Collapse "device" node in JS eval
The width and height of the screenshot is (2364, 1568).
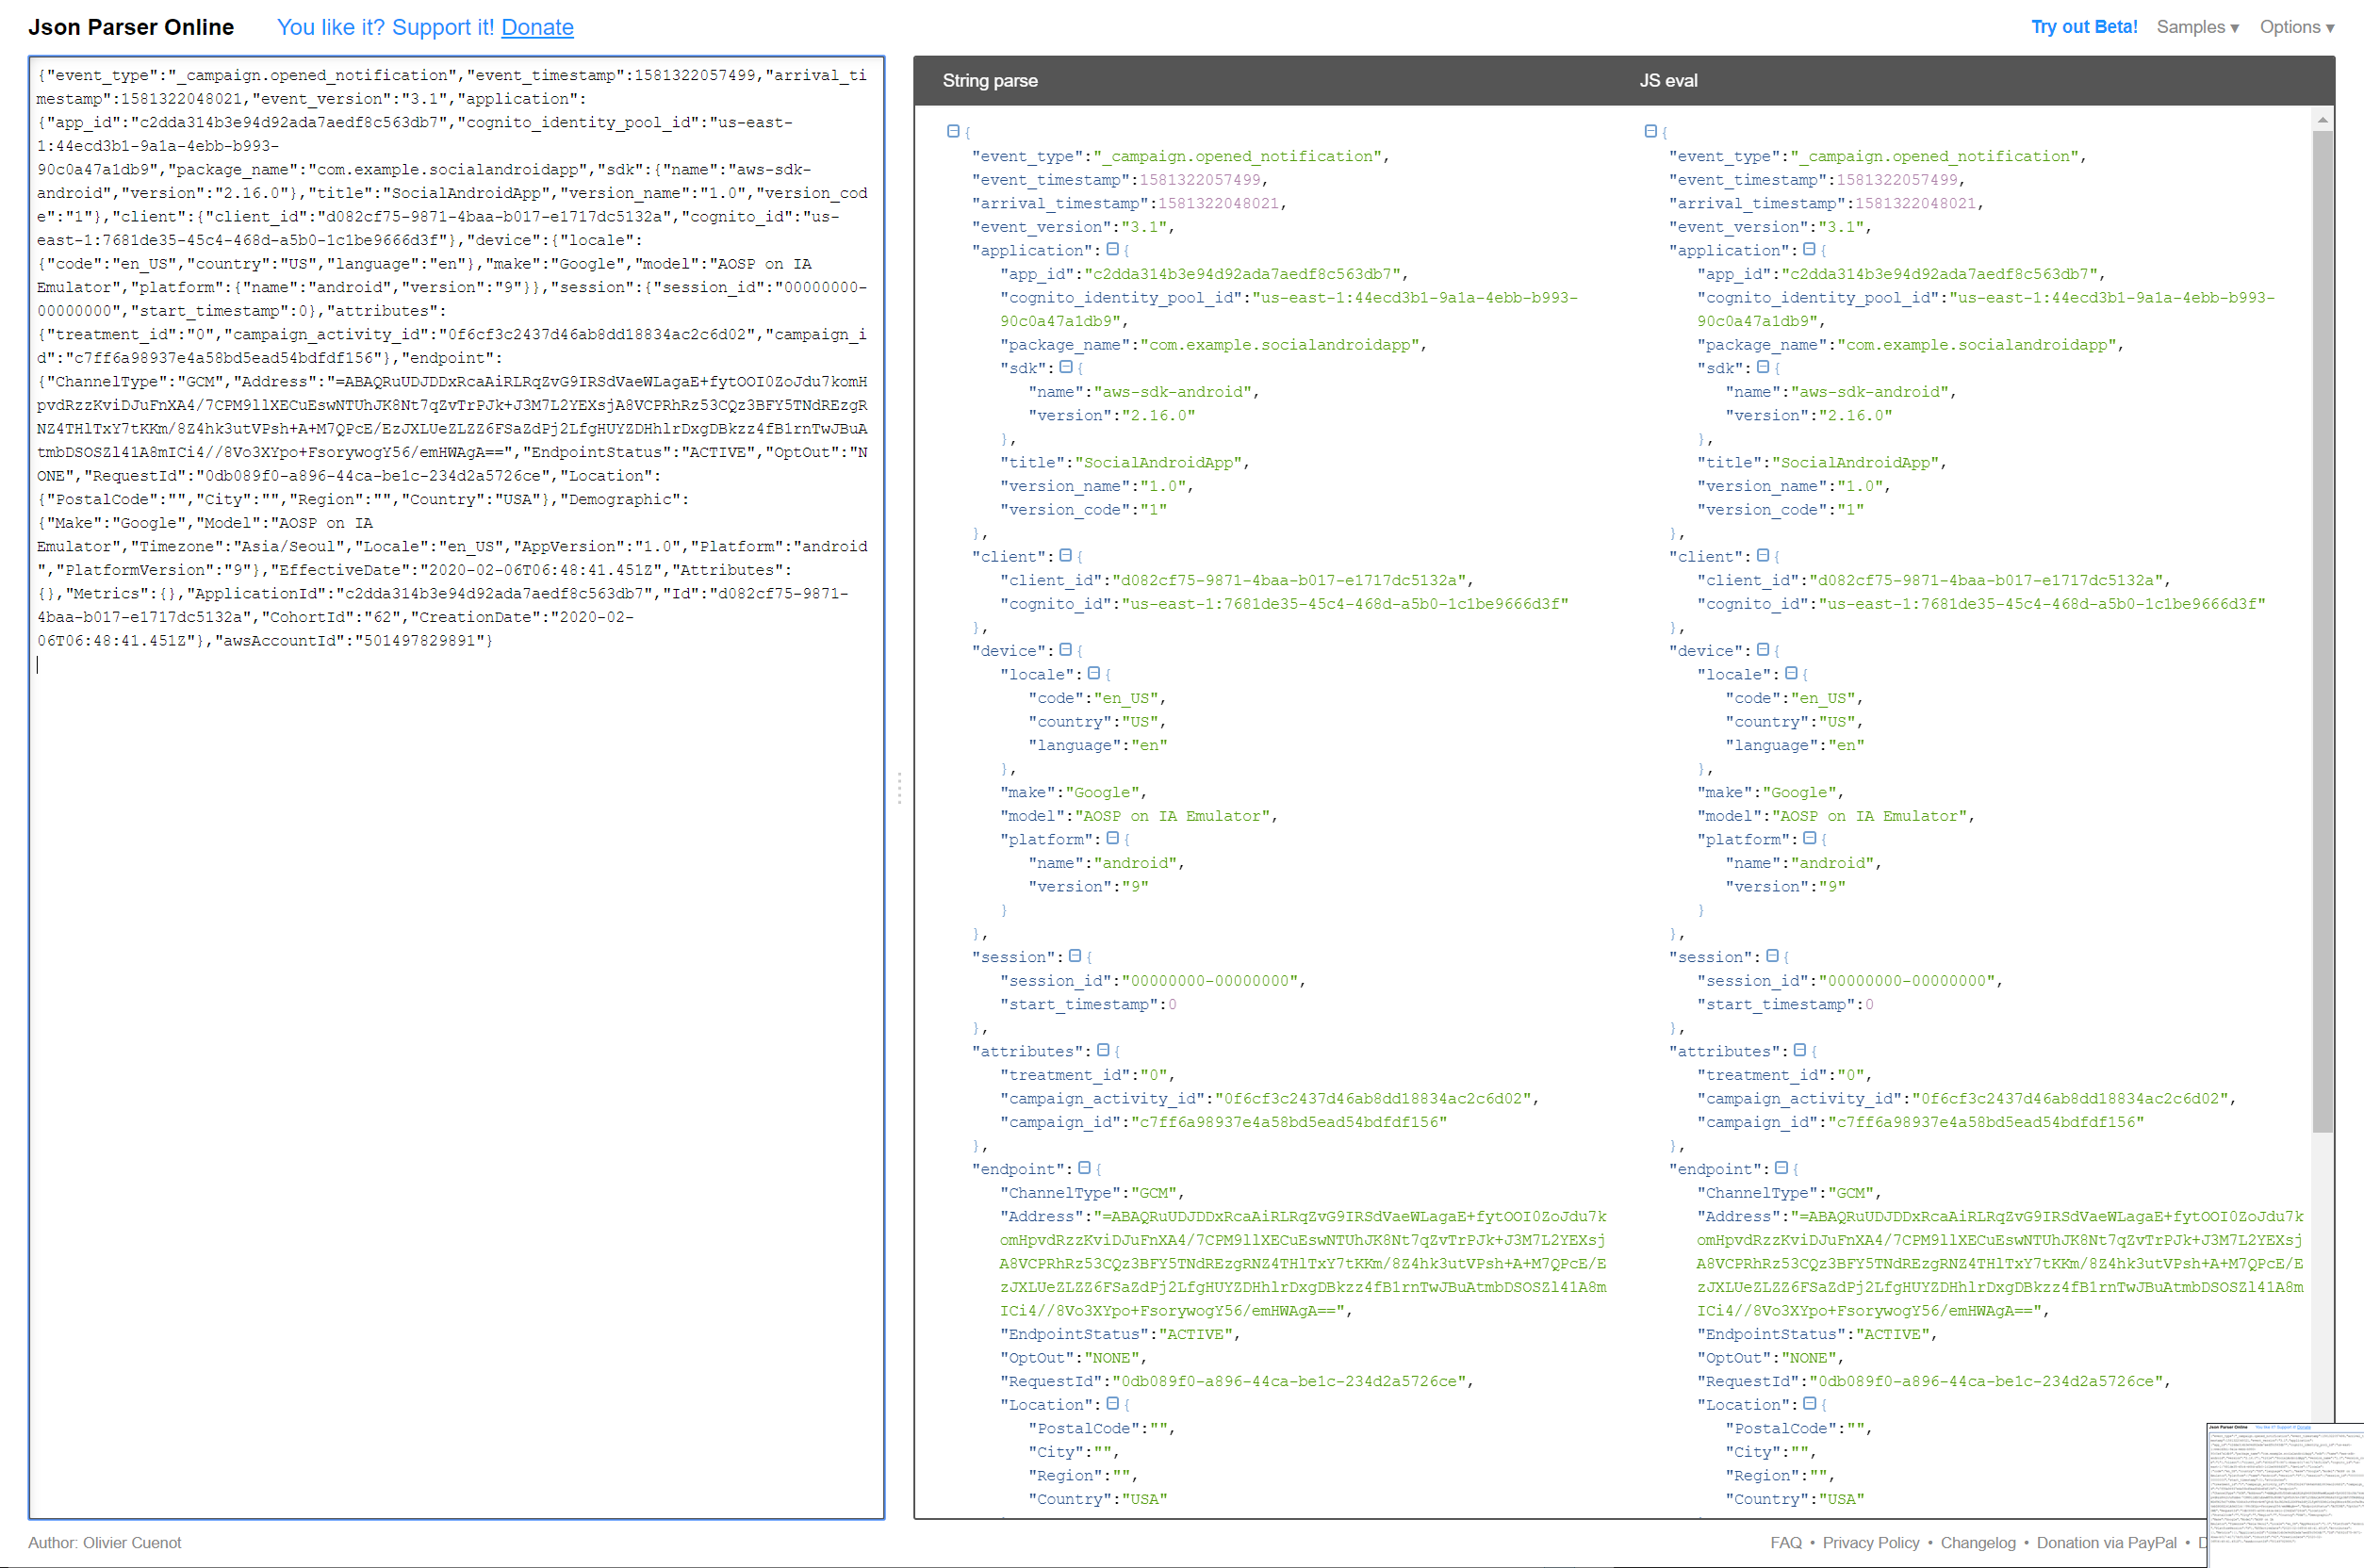point(1762,649)
